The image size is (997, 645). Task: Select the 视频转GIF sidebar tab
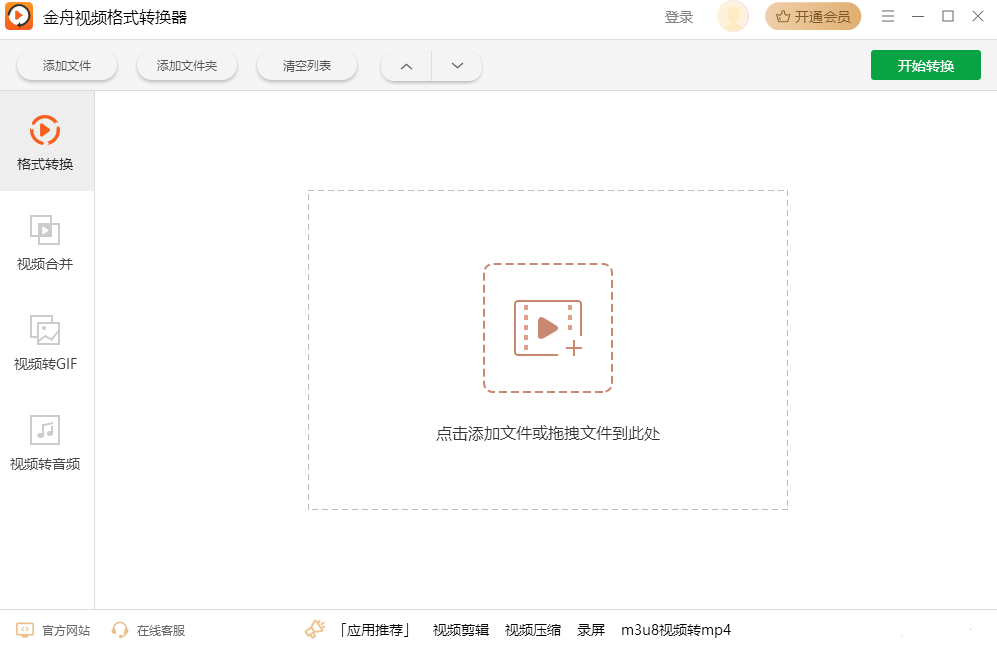(x=45, y=342)
